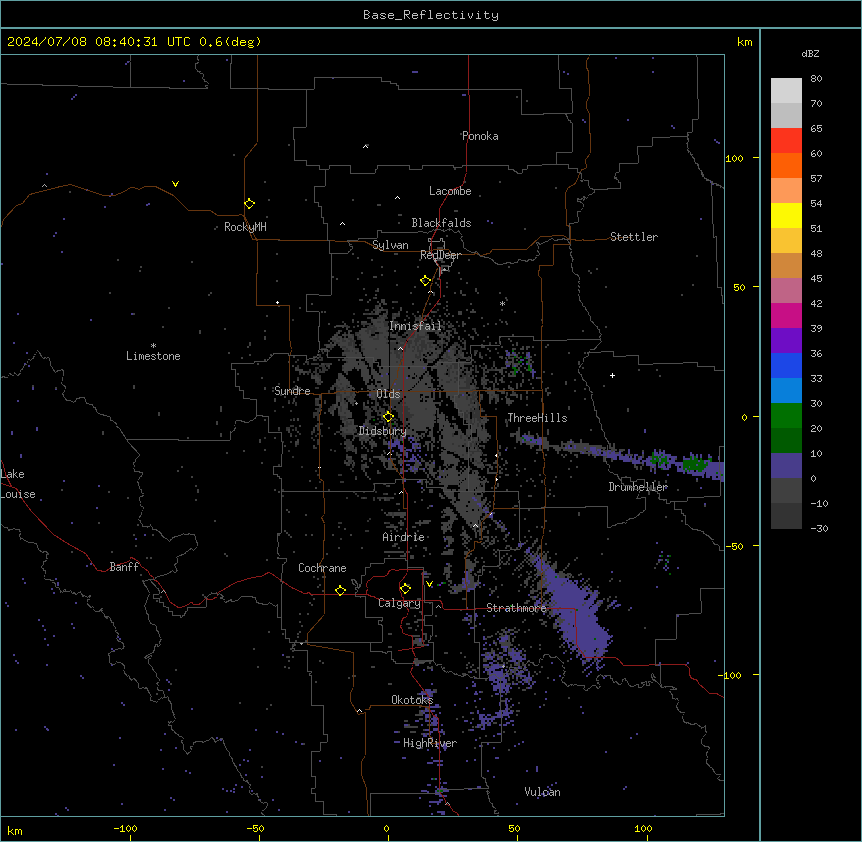This screenshot has height=842, width=862.
Task: Pick the purple 10 dBZ color swatch
Action: click(x=786, y=466)
